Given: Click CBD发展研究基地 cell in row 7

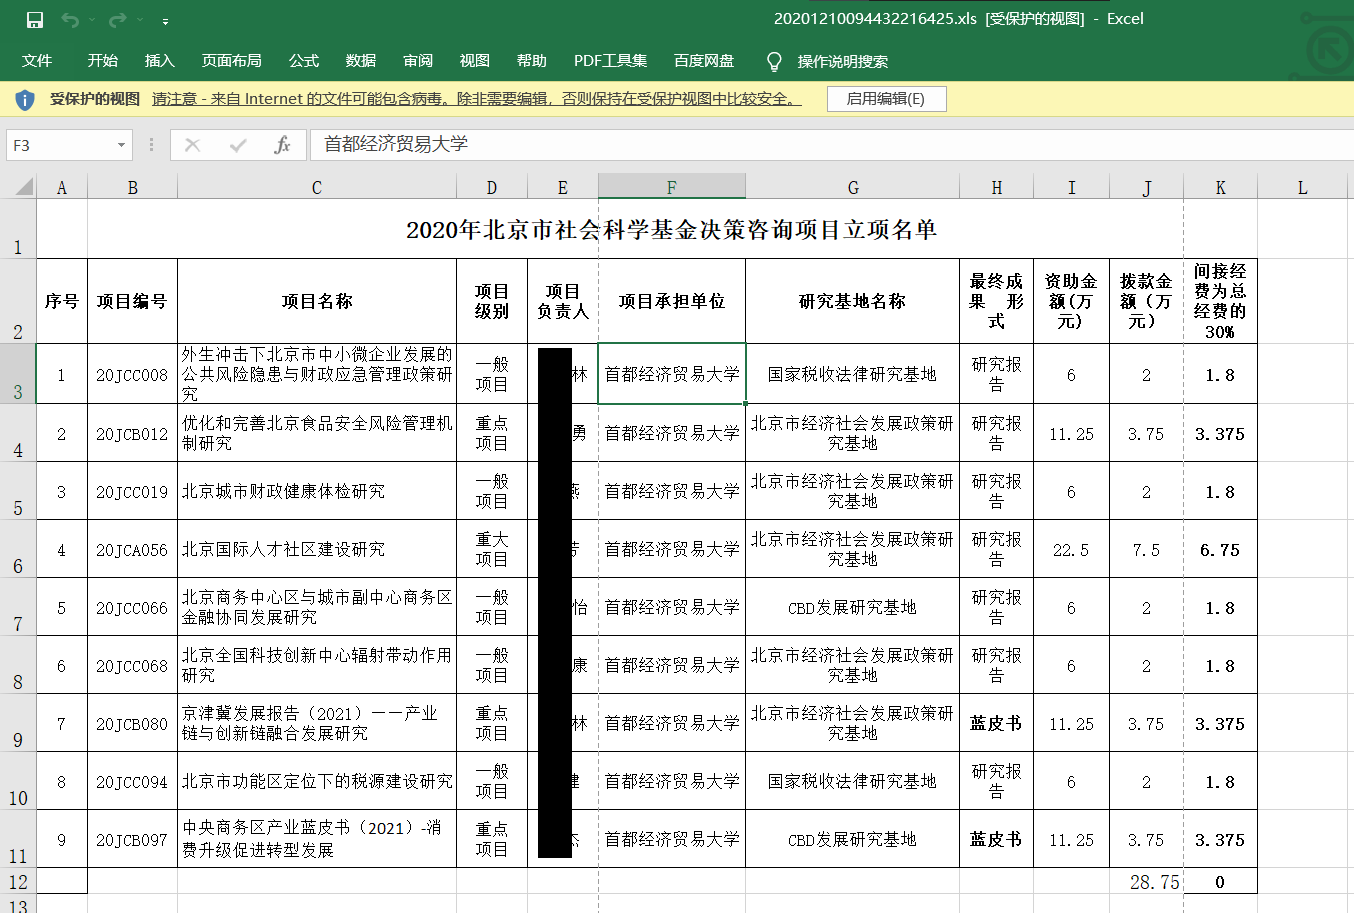Looking at the screenshot, I should click(852, 607).
